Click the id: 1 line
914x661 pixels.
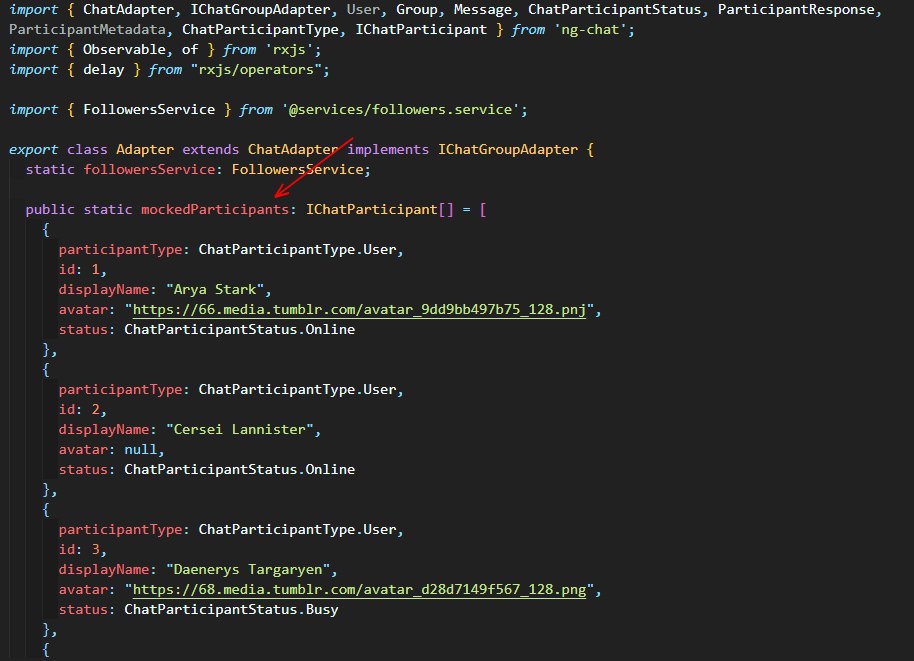pos(83,269)
